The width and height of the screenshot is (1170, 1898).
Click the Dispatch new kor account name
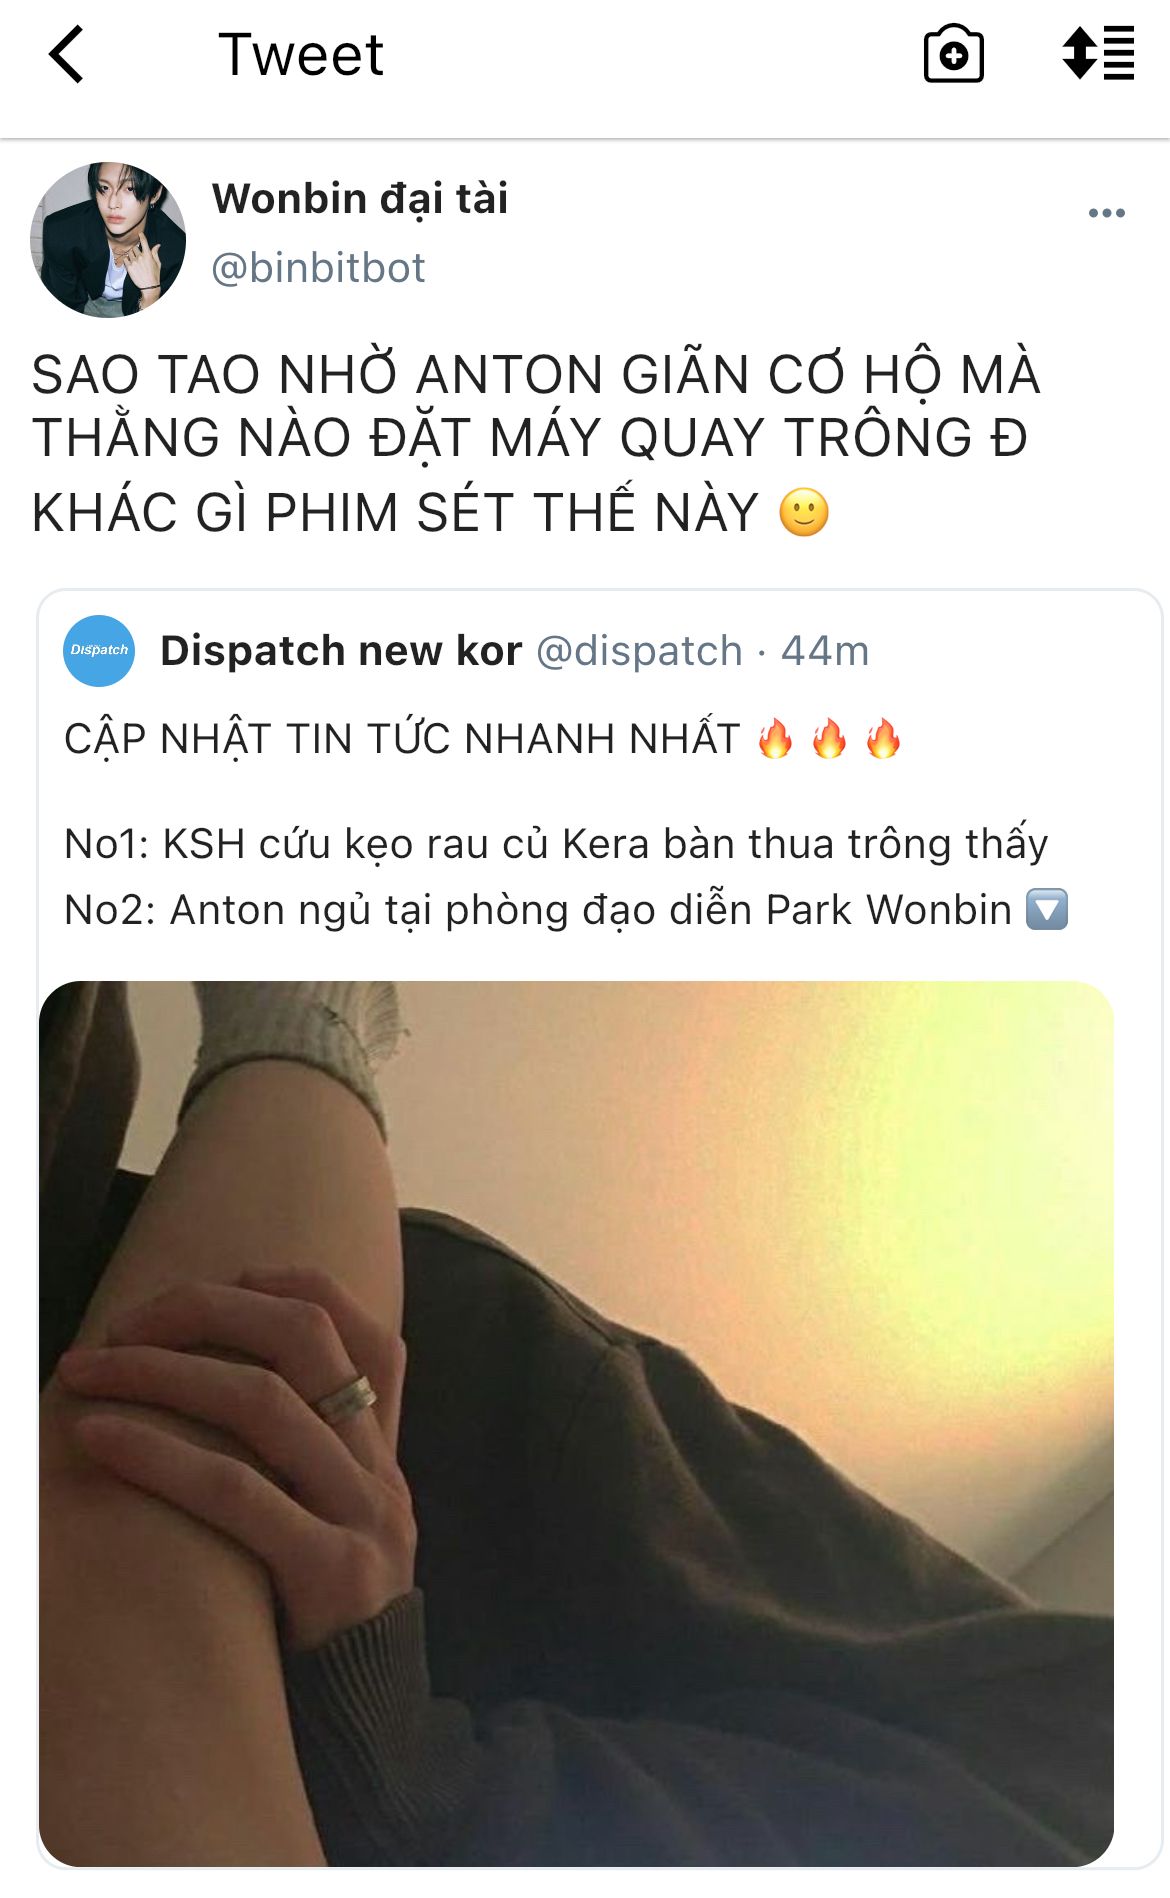click(x=341, y=651)
